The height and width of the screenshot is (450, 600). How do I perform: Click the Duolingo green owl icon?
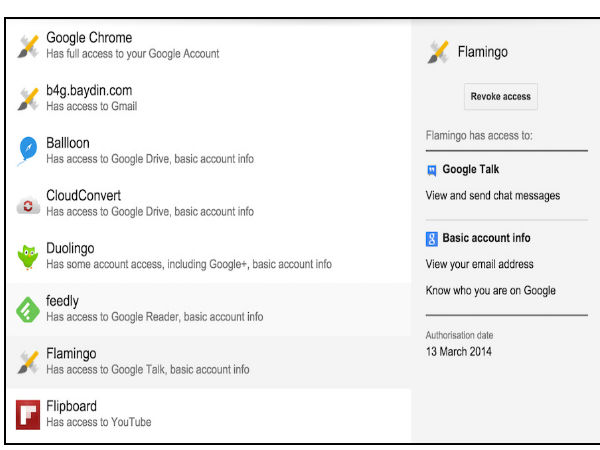[27, 256]
